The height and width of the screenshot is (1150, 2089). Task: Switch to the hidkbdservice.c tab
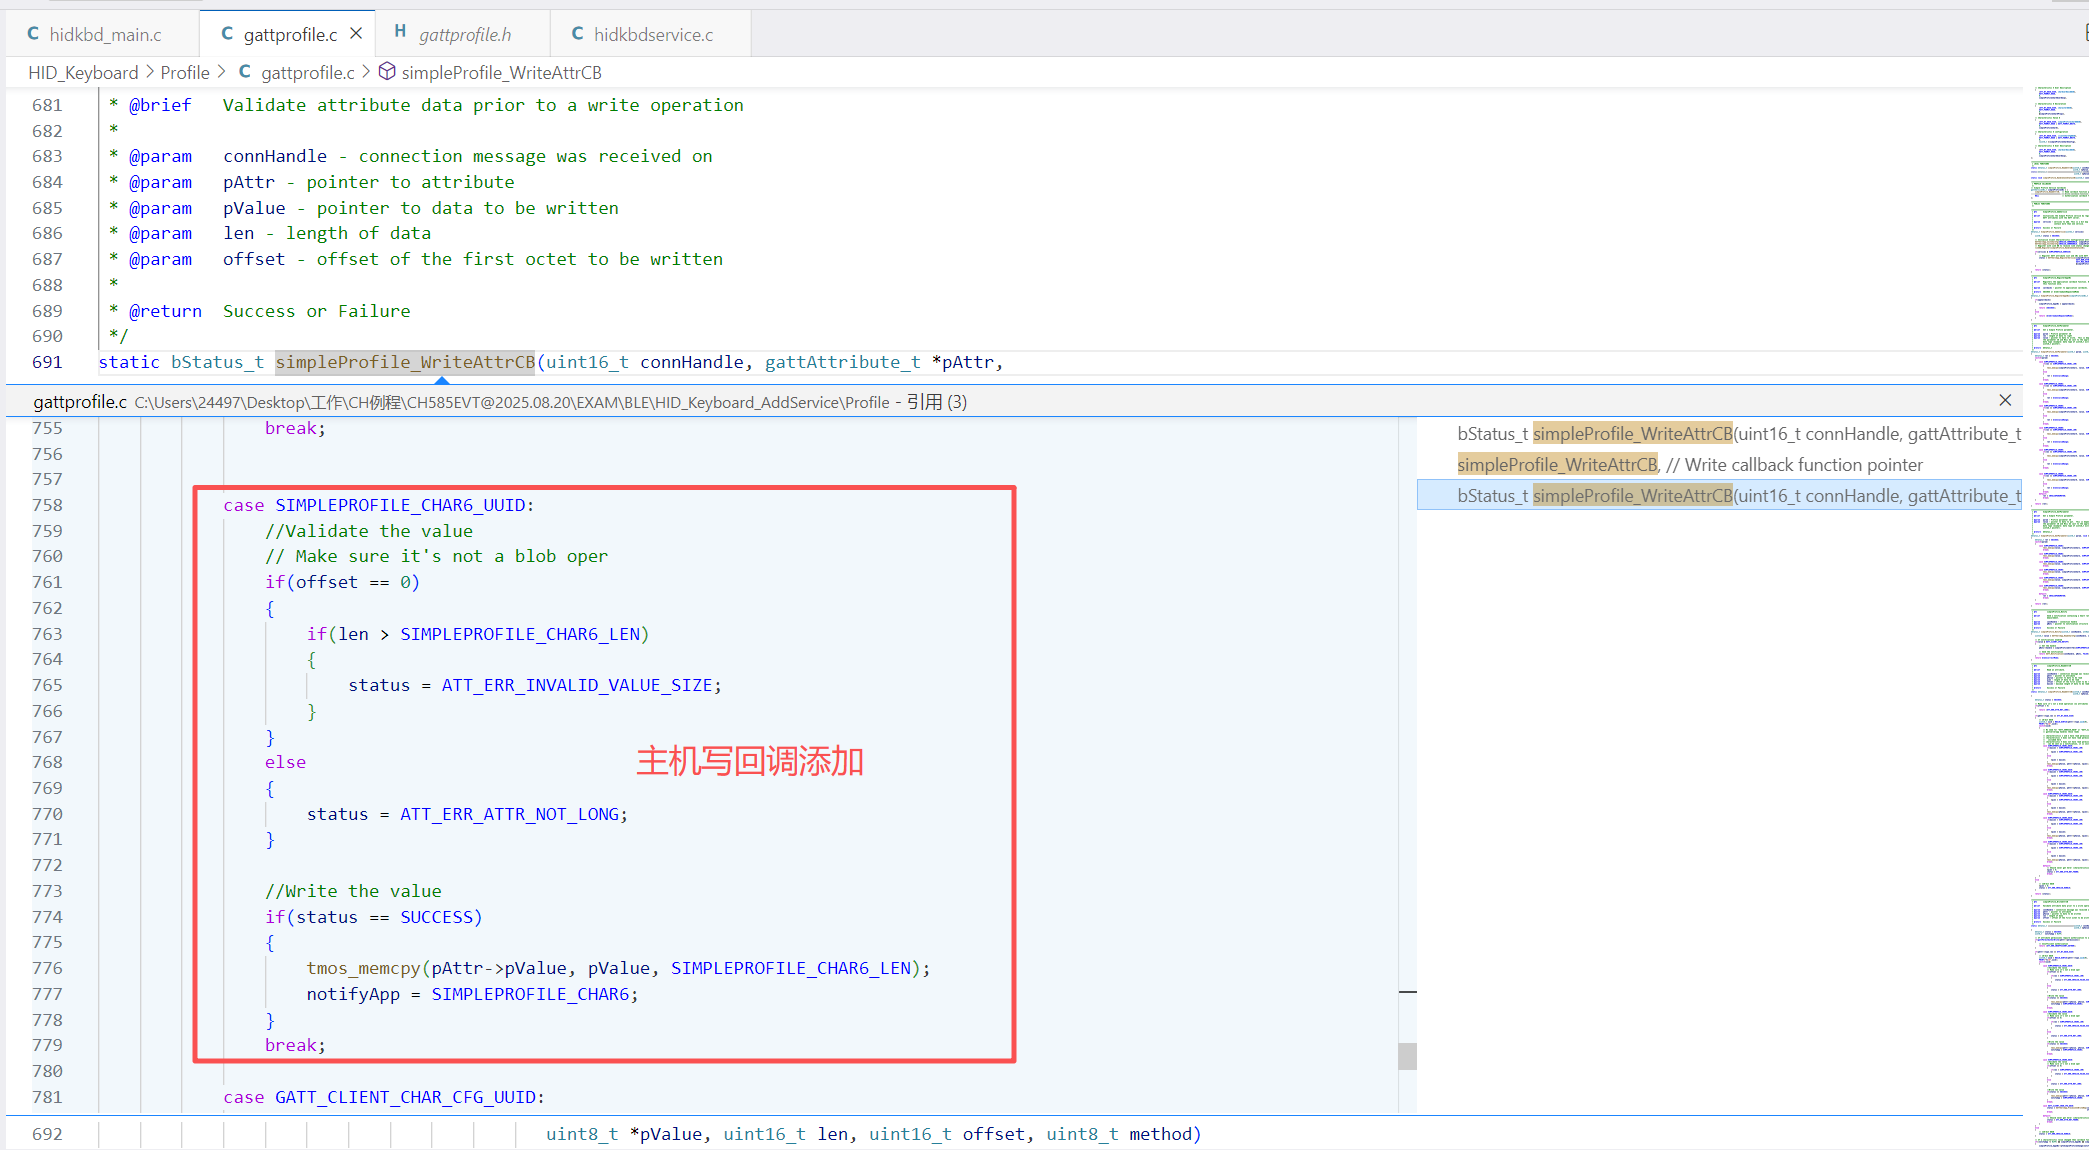(653, 35)
